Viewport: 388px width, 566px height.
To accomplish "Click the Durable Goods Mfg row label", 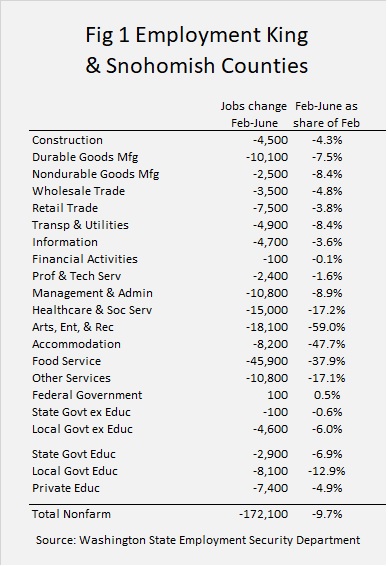I will 85,157.
